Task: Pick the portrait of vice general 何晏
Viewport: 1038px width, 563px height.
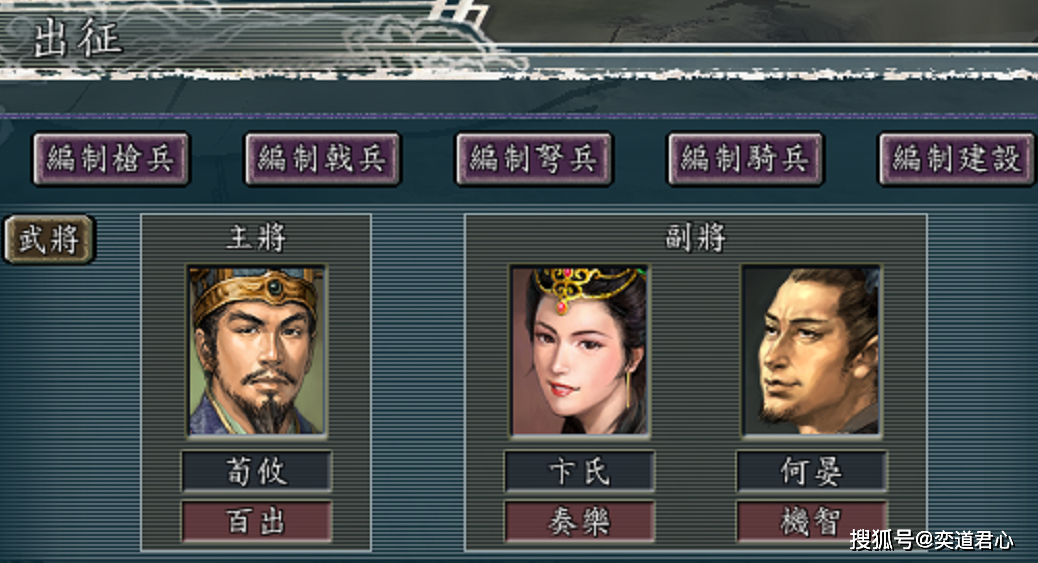Action: pyautogui.click(x=812, y=351)
